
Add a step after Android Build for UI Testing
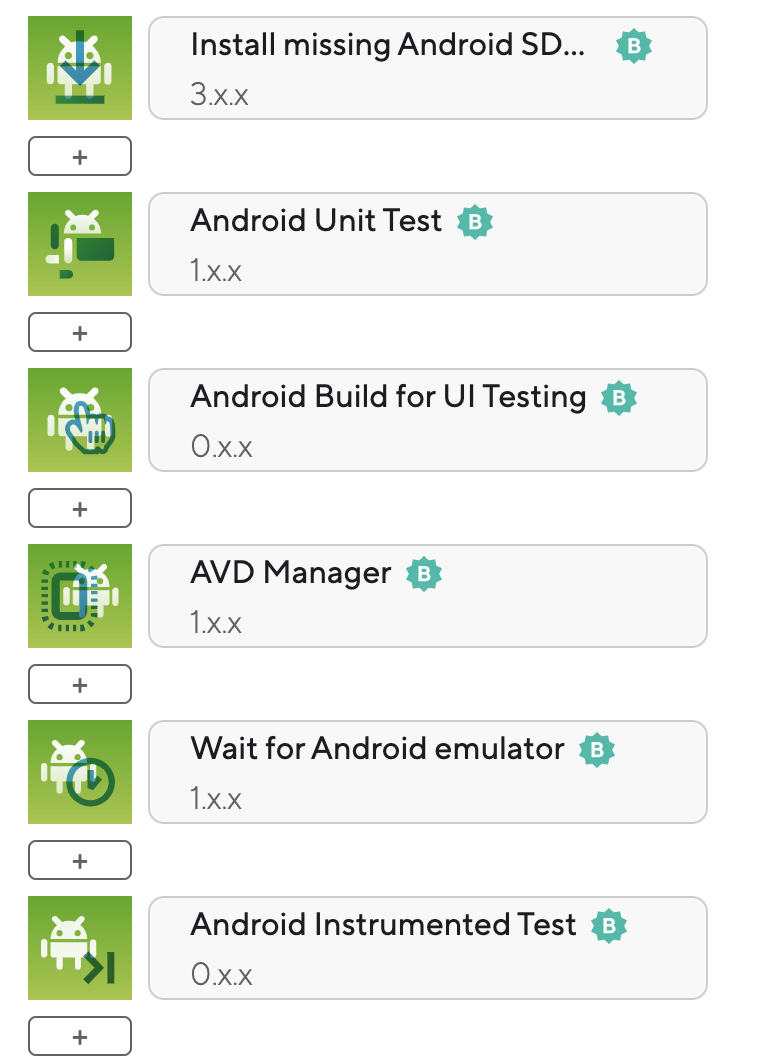[x=80, y=508]
